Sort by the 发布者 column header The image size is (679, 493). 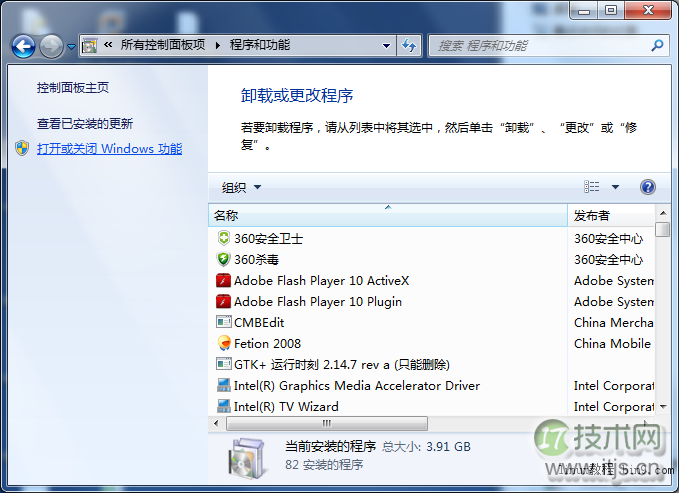coord(611,215)
